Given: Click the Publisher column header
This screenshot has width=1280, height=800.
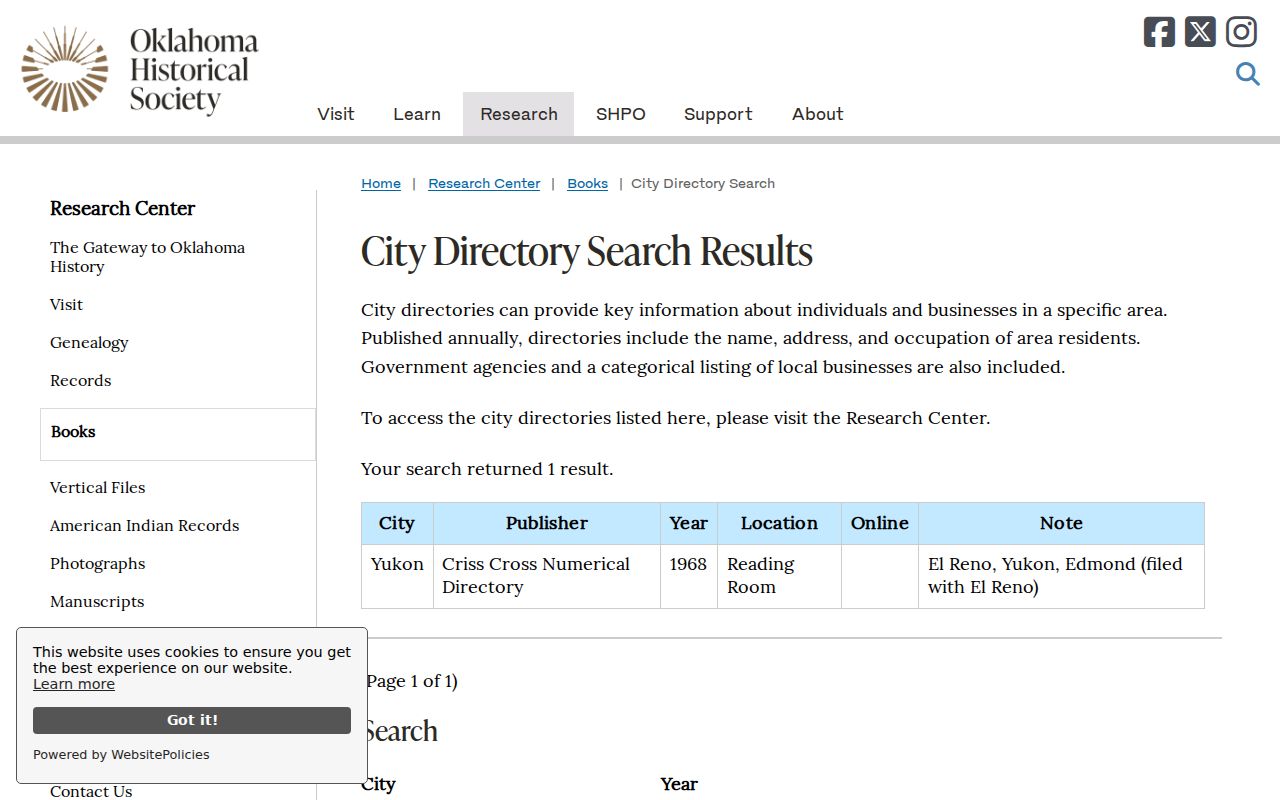Looking at the screenshot, I should click(x=547, y=523).
